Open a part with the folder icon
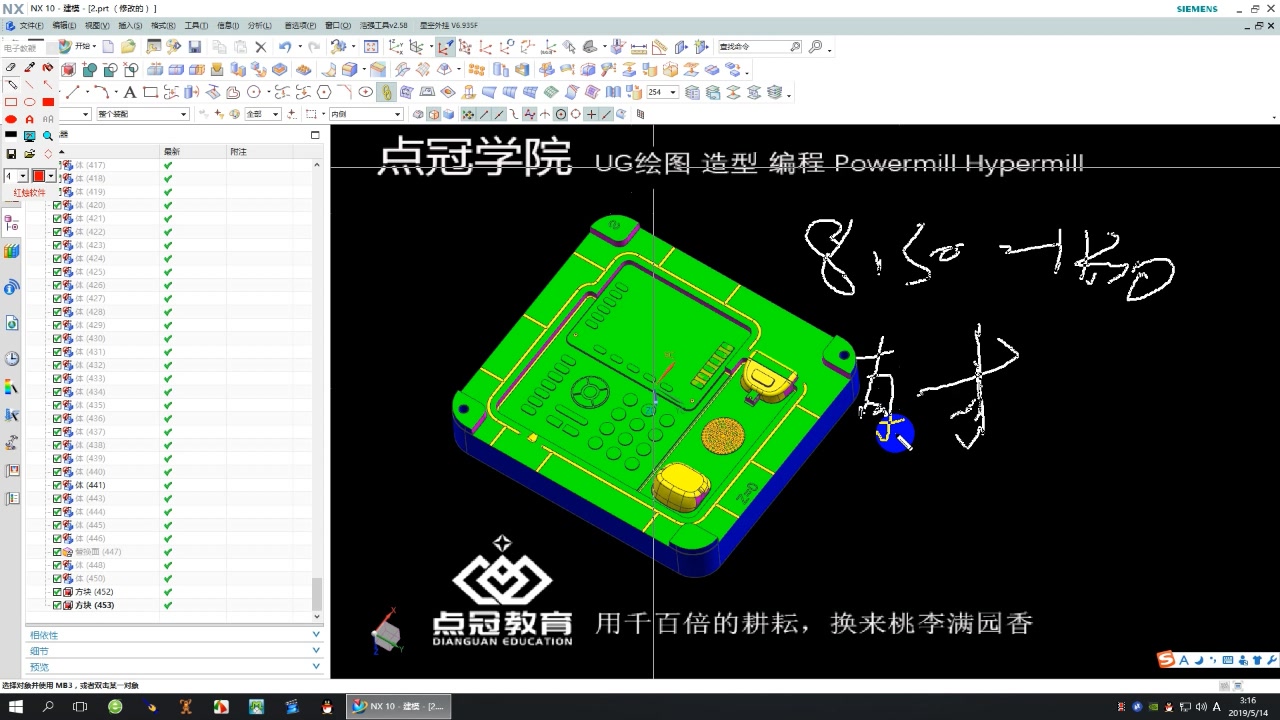The height and width of the screenshot is (720, 1280). coord(127,47)
